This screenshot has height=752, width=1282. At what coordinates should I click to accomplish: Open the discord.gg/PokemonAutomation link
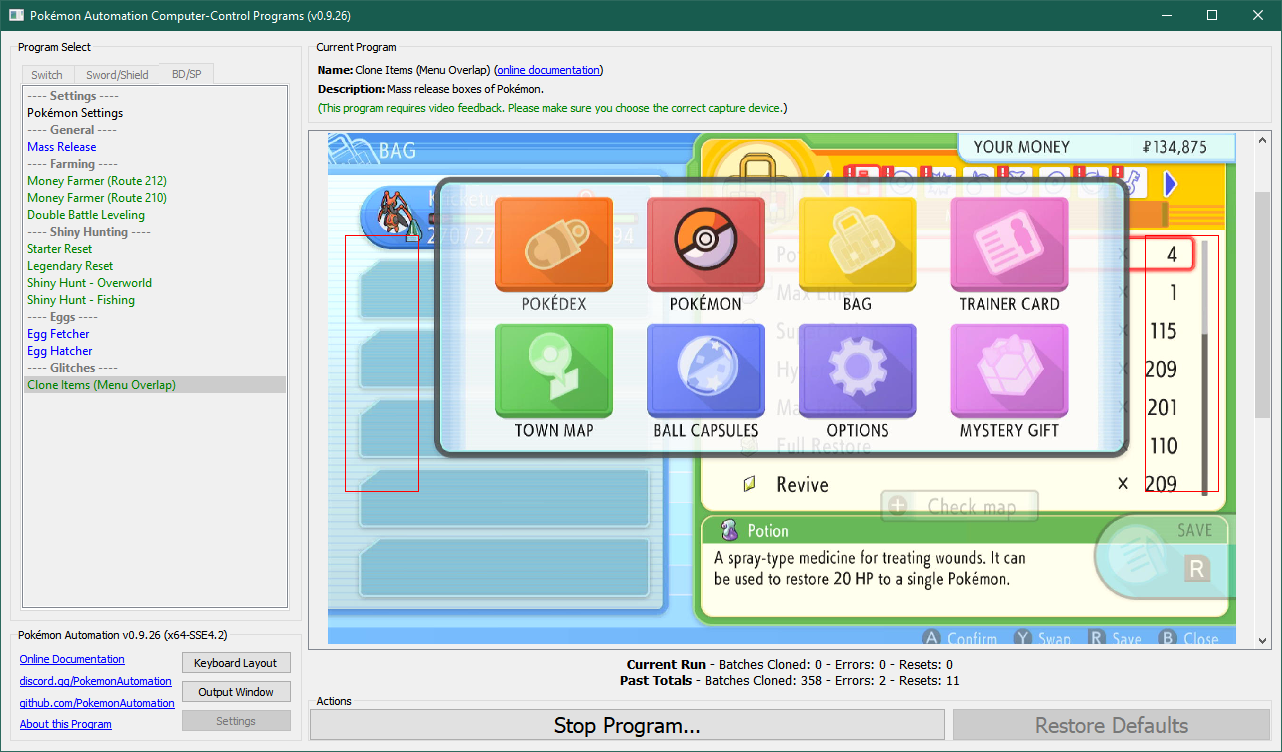click(x=95, y=681)
